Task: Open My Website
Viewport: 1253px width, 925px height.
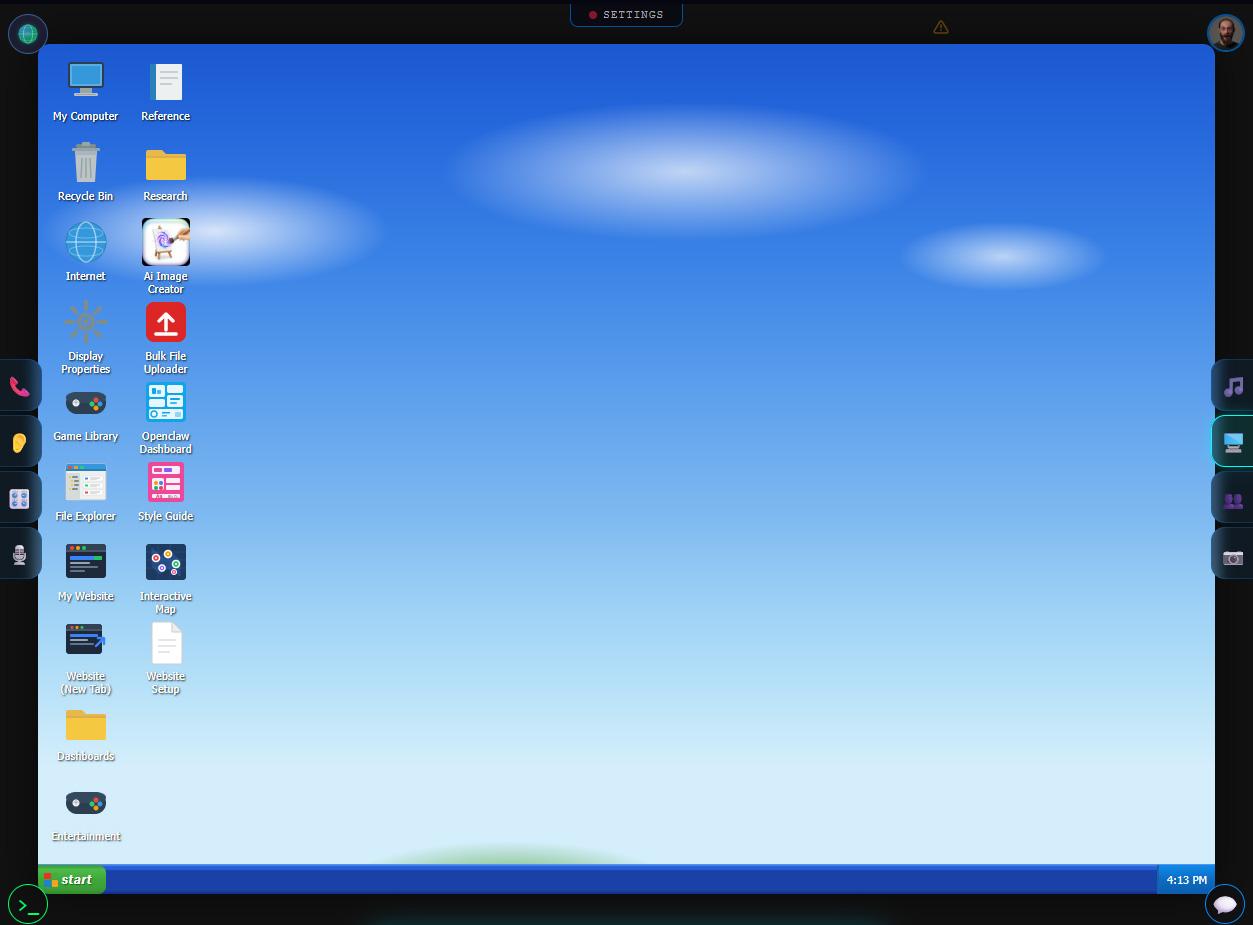Action: 86,562
